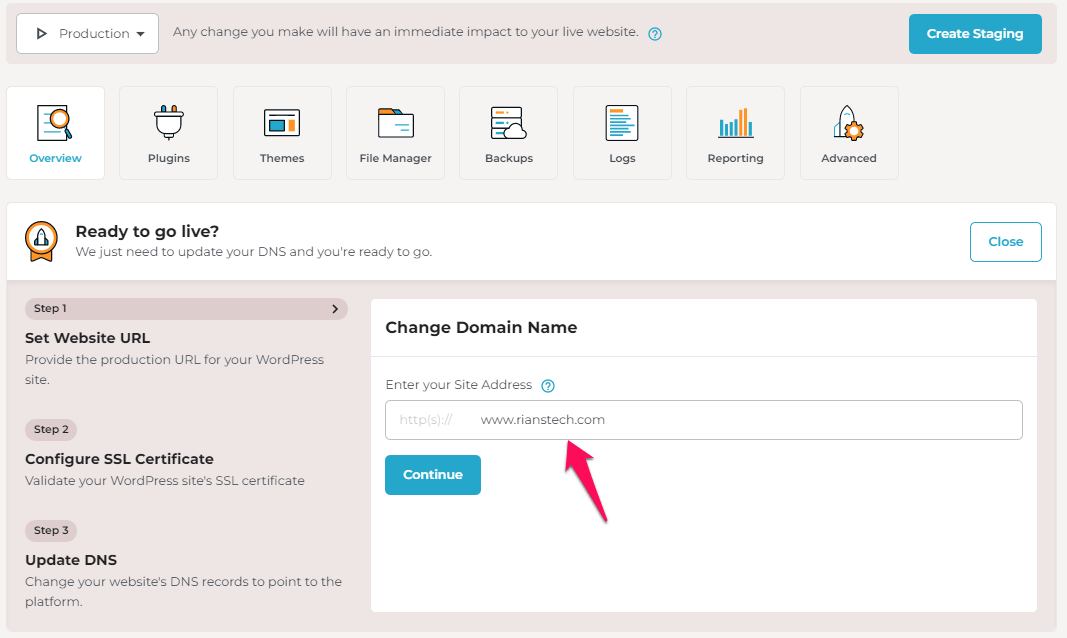Switch to the Plugins tab label

(169, 158)
